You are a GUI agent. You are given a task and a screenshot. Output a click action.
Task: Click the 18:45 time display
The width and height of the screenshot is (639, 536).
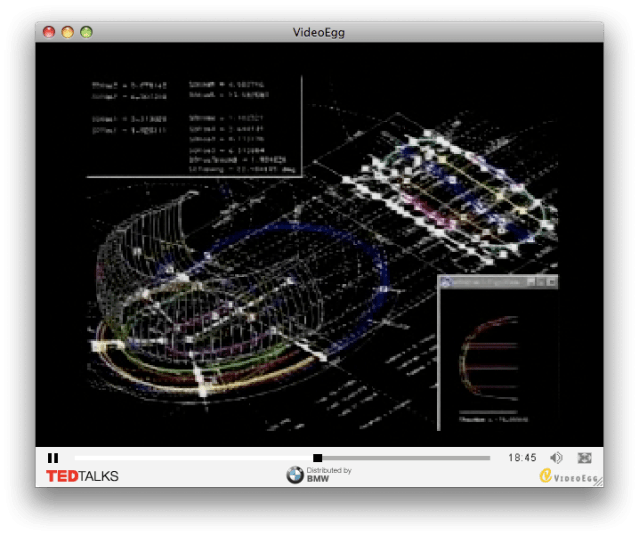[522, 458]
